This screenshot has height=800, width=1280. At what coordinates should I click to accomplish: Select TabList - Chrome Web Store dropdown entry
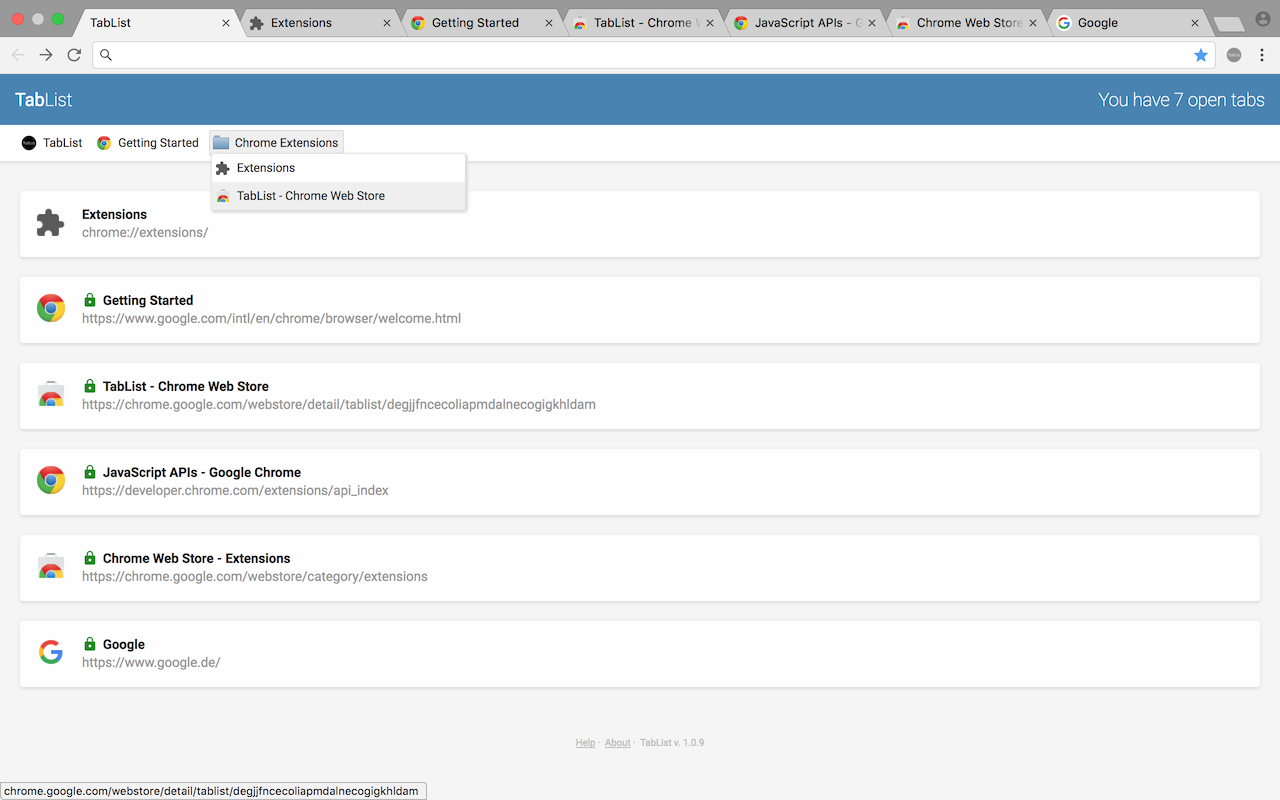338,196
